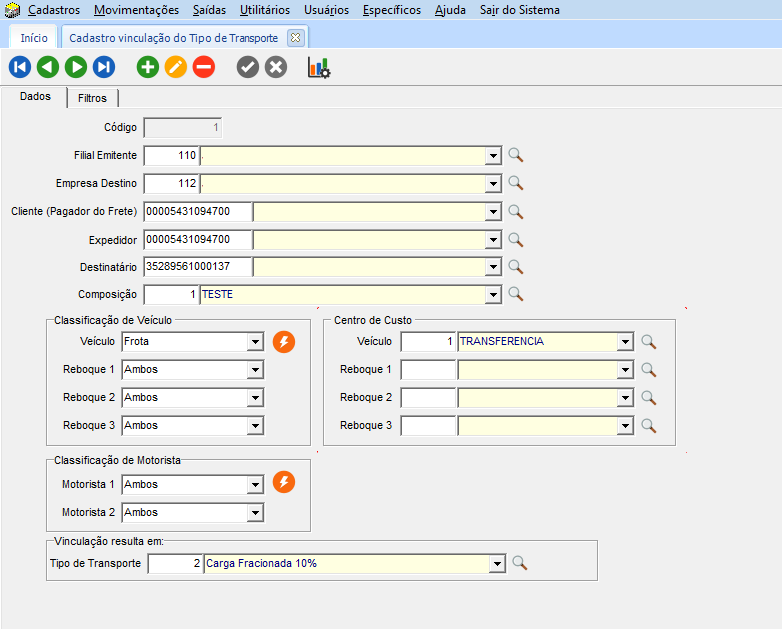The height and width of the screenshot is (629, 782).
Task: Open Reboque 2 Ambos classification dropdown
Action: pyautogui.click(x=255, y=398)
